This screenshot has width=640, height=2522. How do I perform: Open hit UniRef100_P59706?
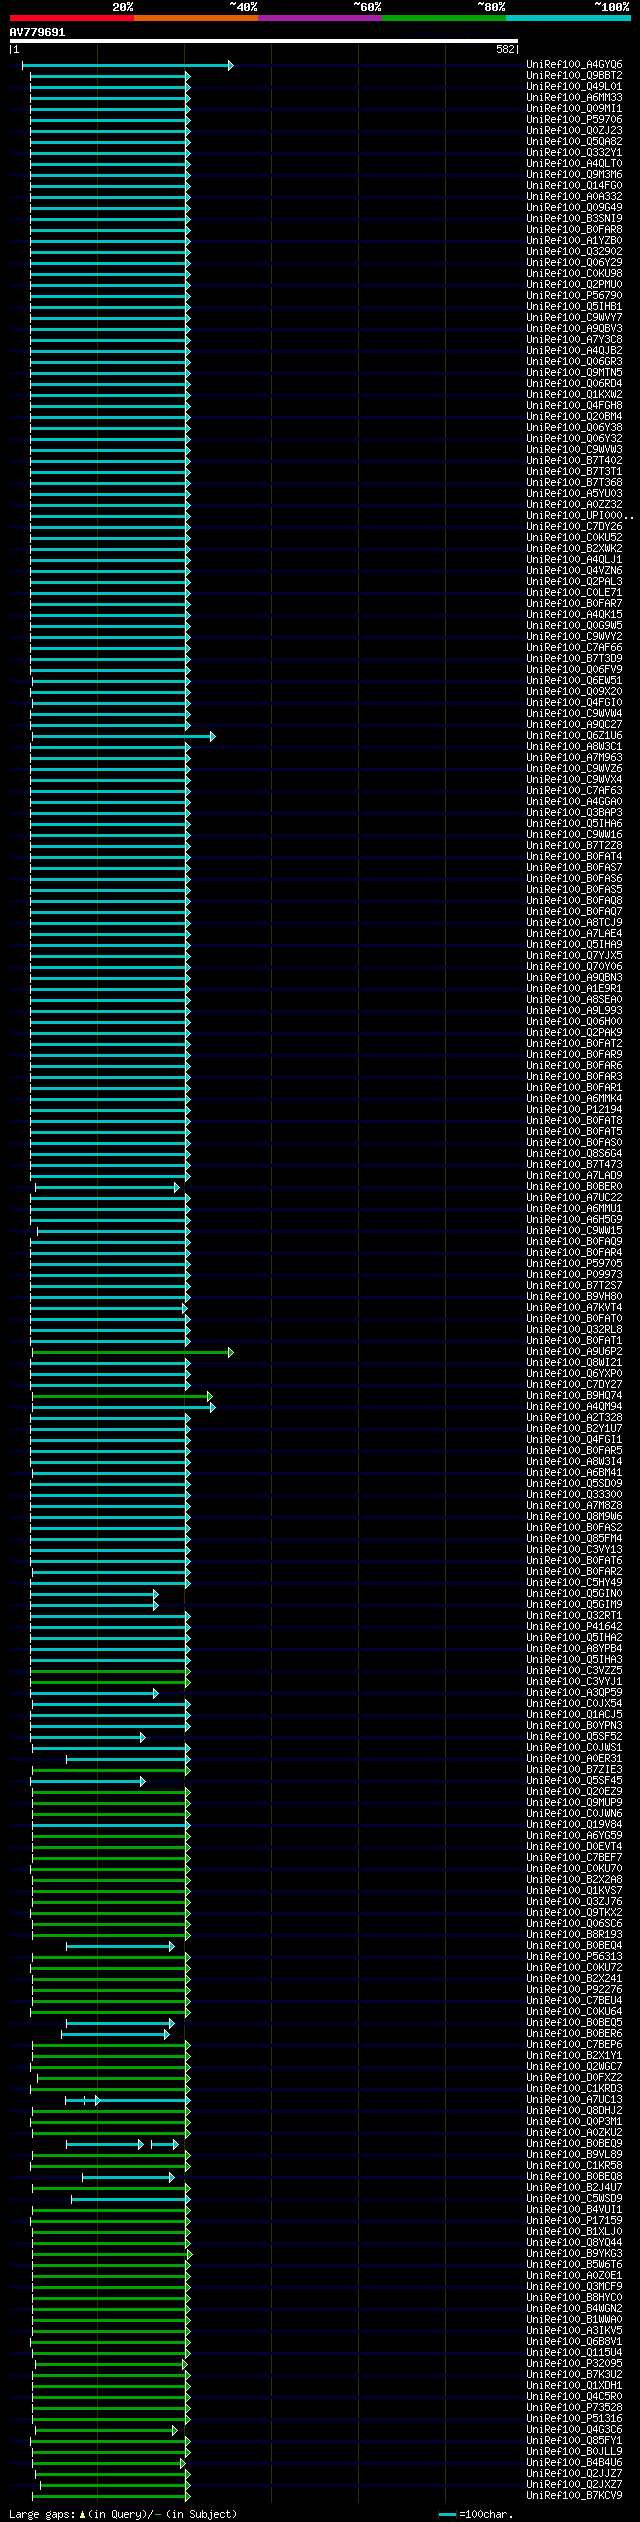pos(574,120)
